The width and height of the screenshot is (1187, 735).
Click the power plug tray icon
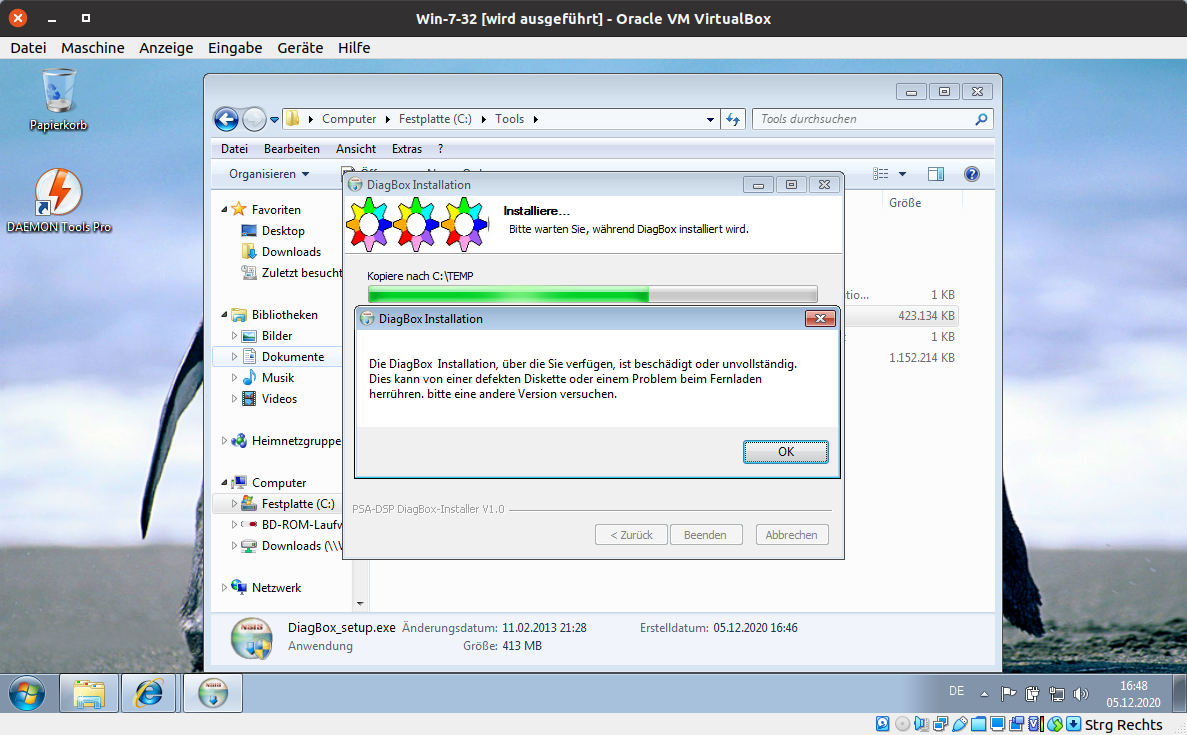pos(1032,693)
